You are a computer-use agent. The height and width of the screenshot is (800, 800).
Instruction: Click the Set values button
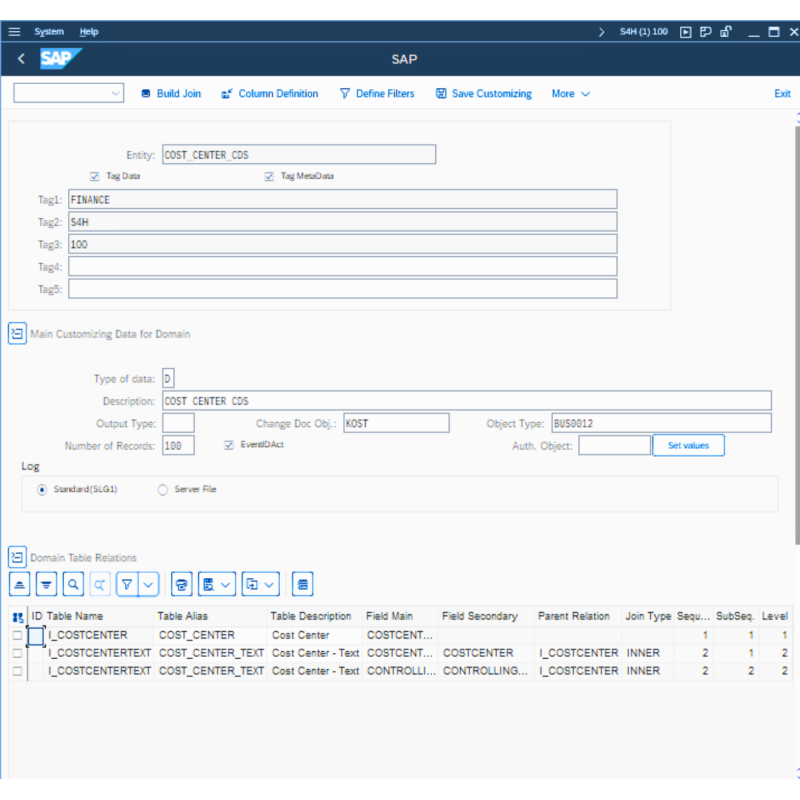[688, 445]
